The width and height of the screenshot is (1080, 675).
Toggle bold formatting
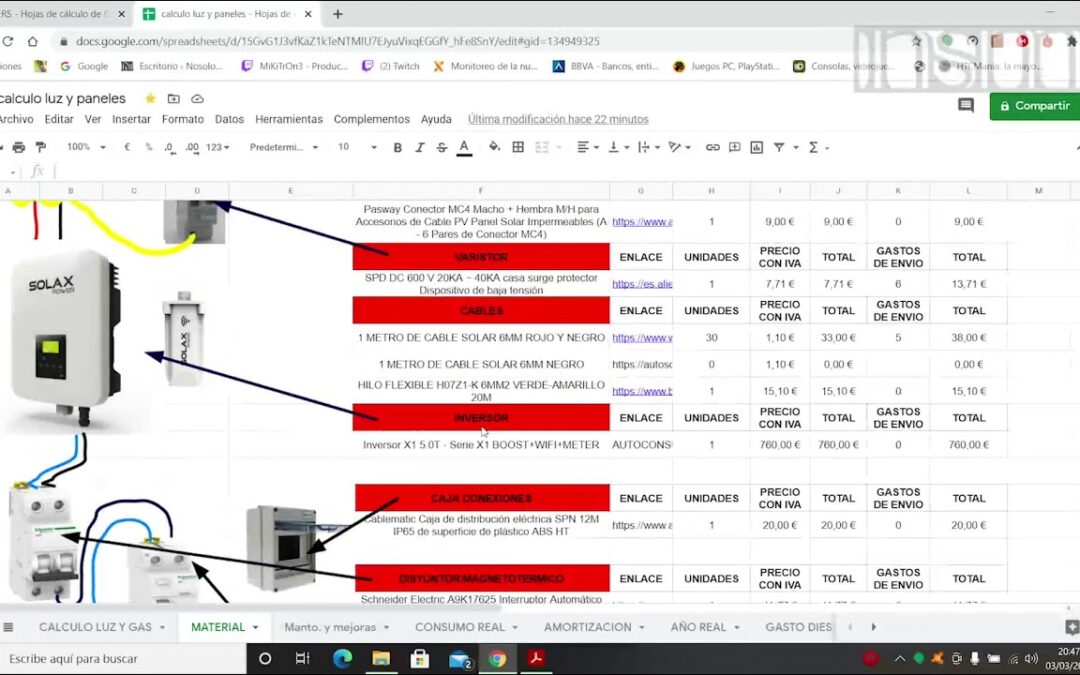[397, 147]
